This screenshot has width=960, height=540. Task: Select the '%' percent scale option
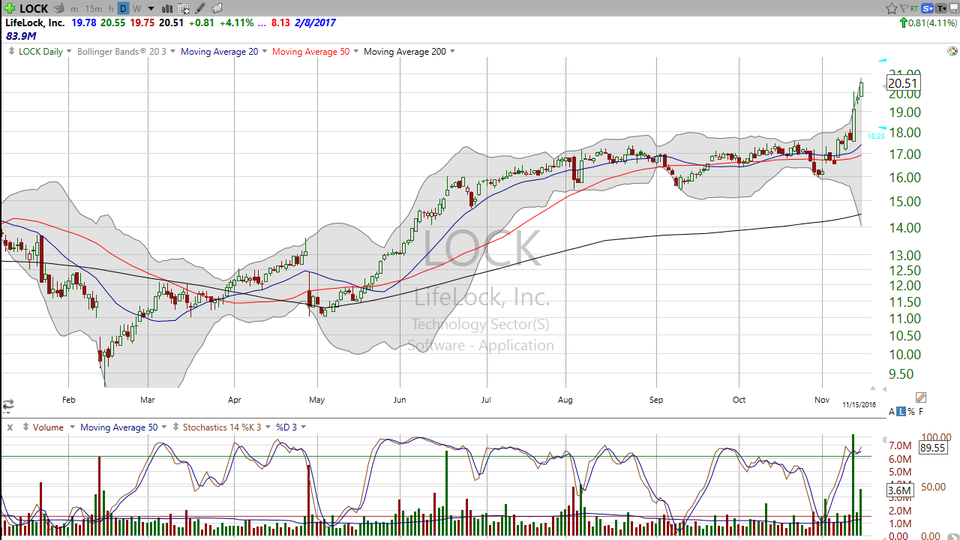(912, 411)
